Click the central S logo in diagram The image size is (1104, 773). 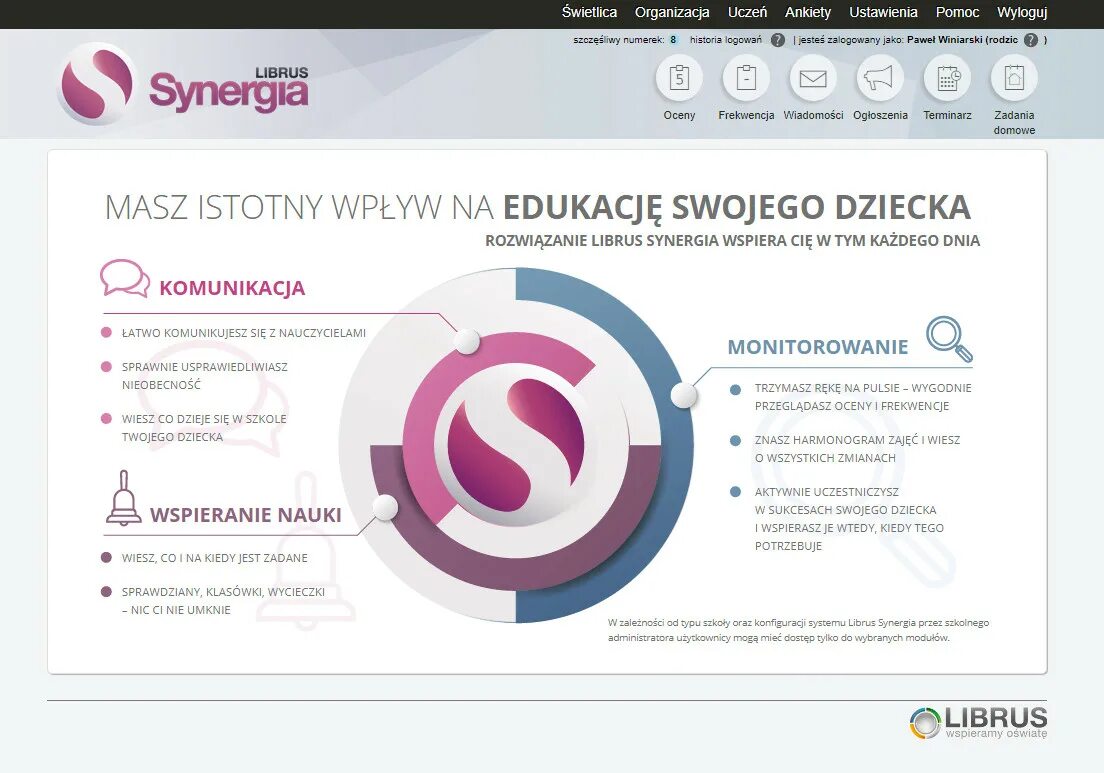[x=516, y=444]
